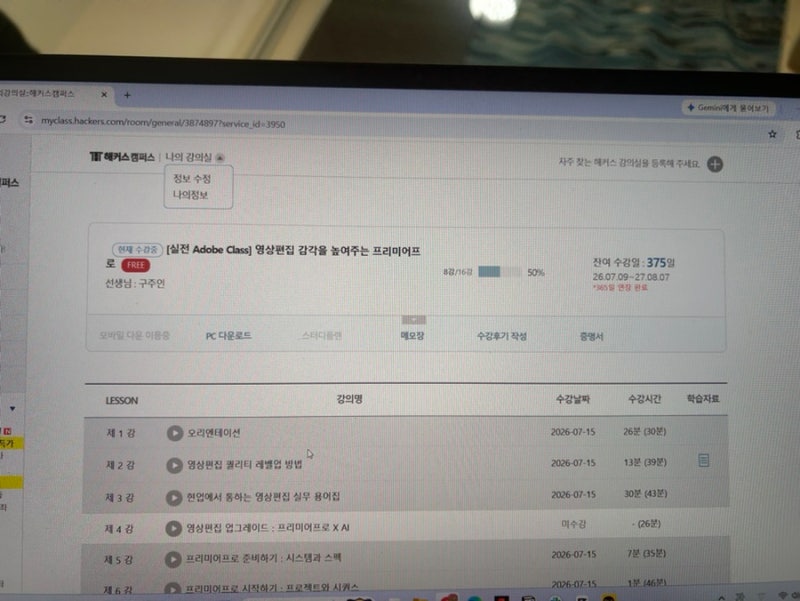
Task: Select 나의정보 in the dropdown menu
Action: pos(190,195)
